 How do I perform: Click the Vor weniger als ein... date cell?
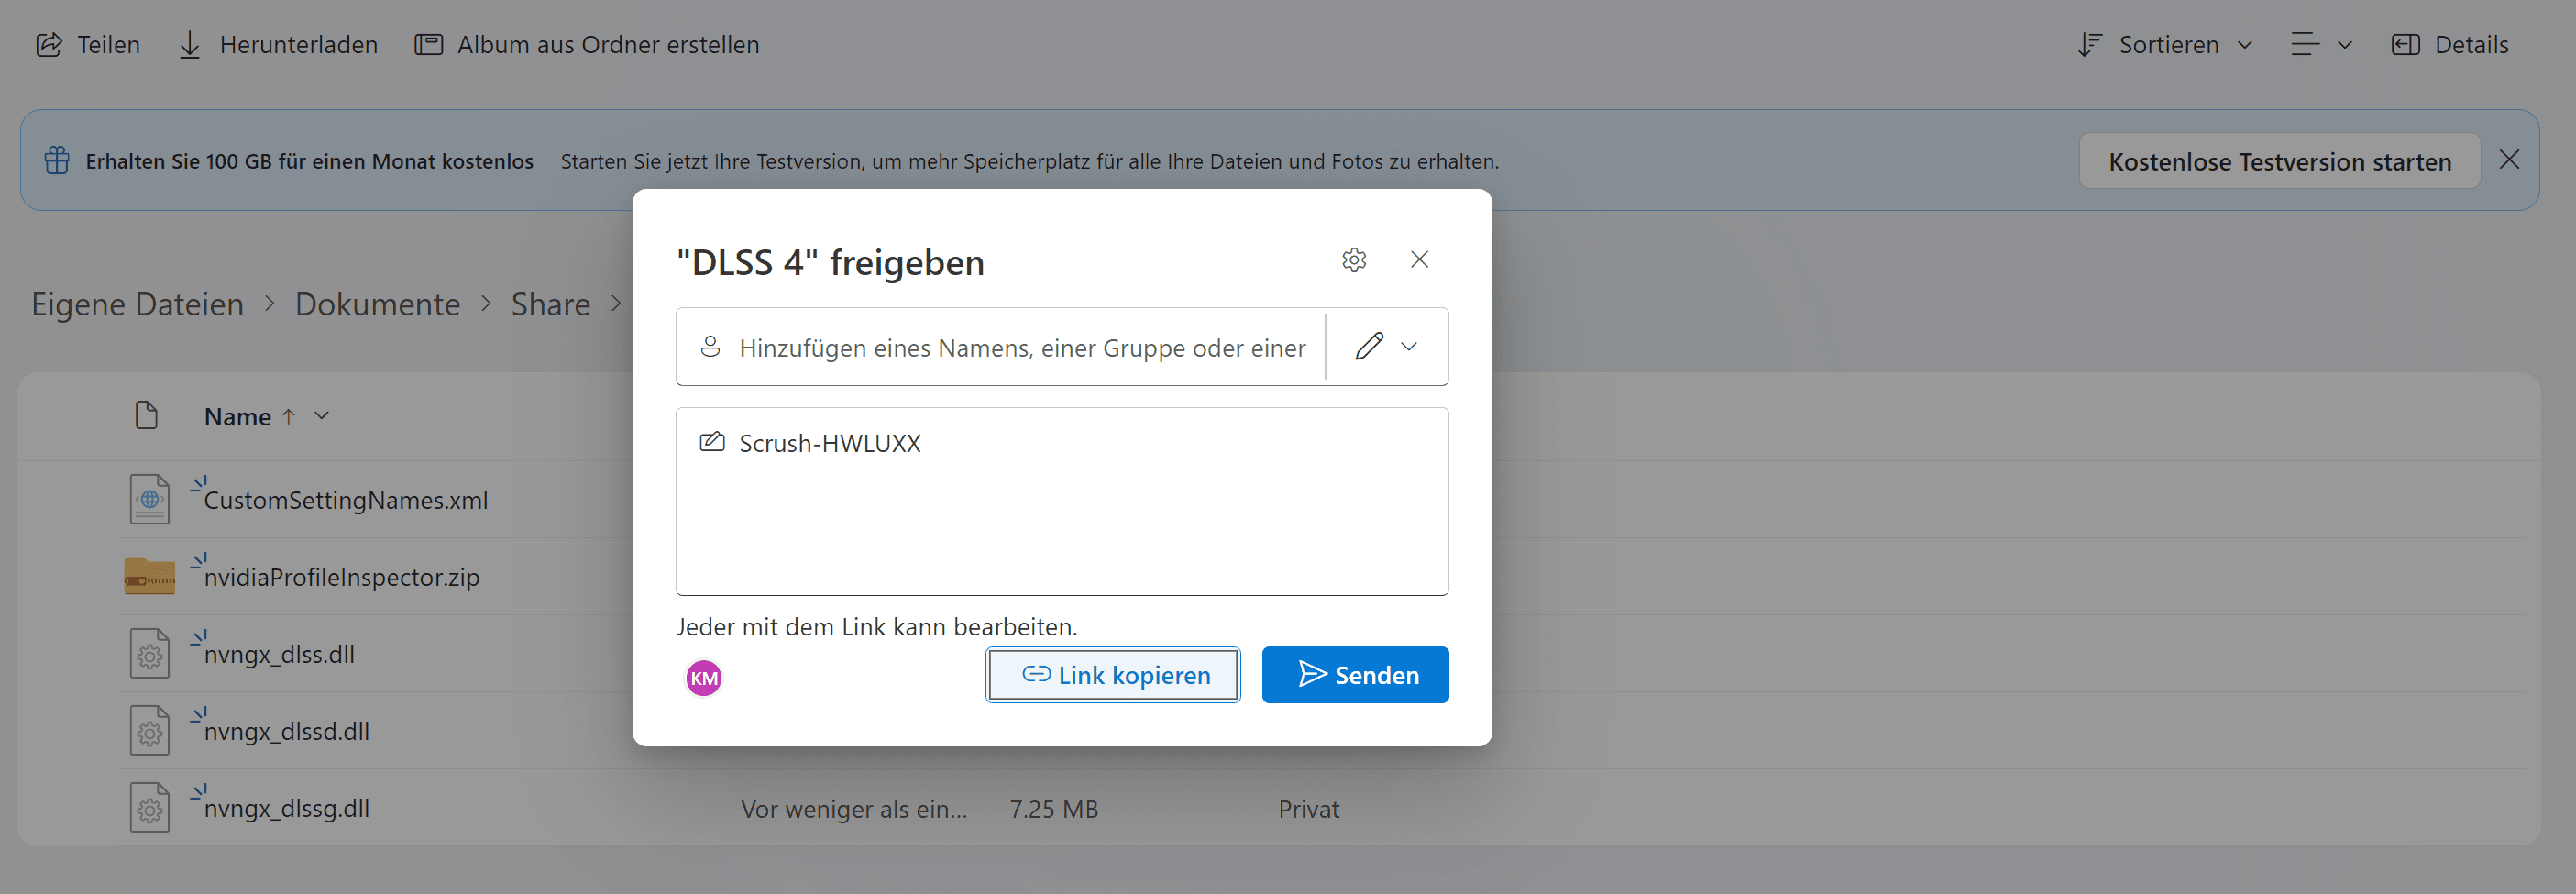pos(854,809)
